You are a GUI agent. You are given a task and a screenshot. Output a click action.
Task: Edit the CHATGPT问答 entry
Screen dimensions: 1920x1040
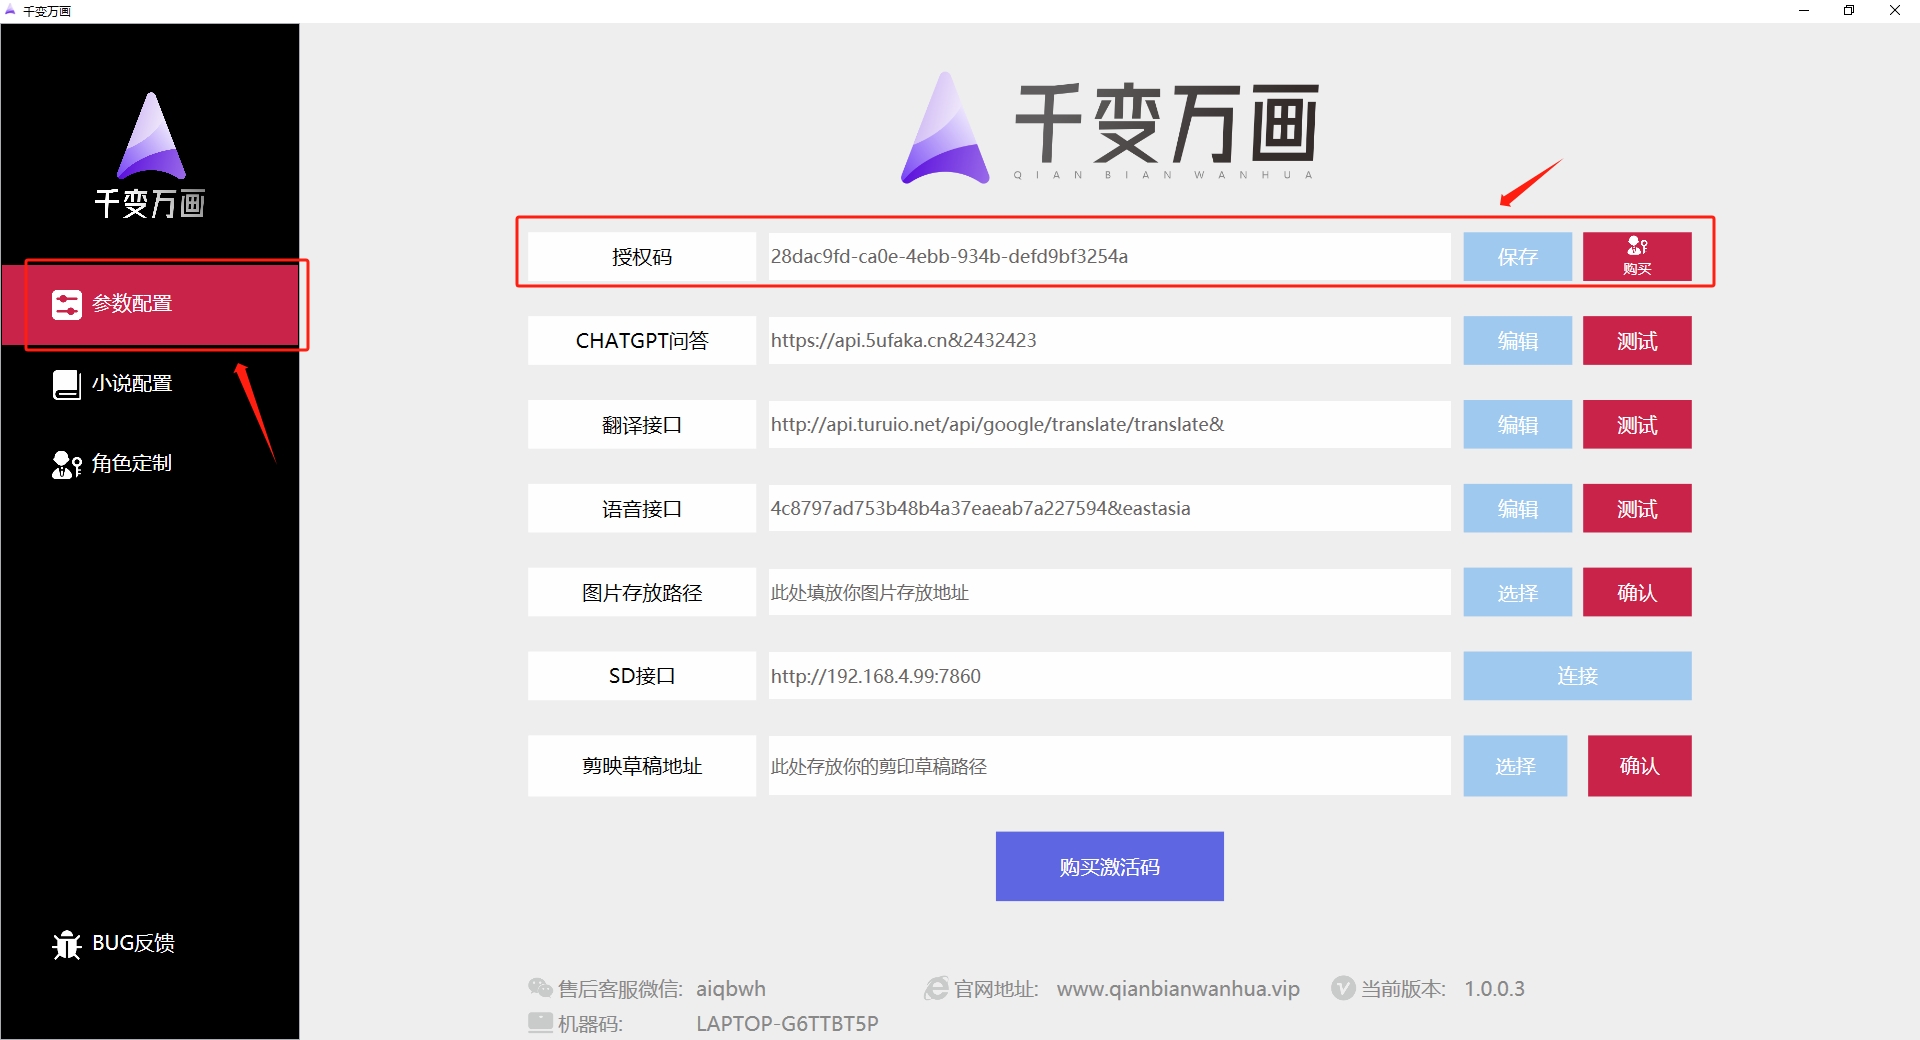click(1517, 341)
